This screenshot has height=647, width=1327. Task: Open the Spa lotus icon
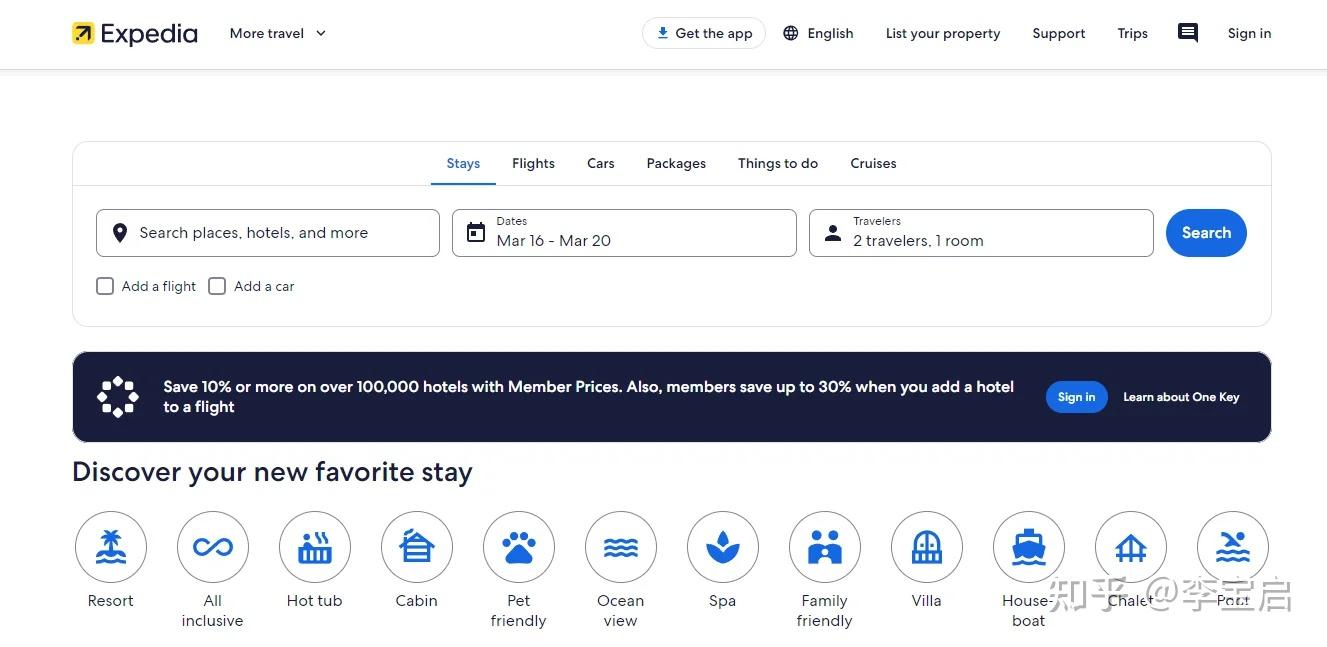pyautogui.click(x=723, y=547)
